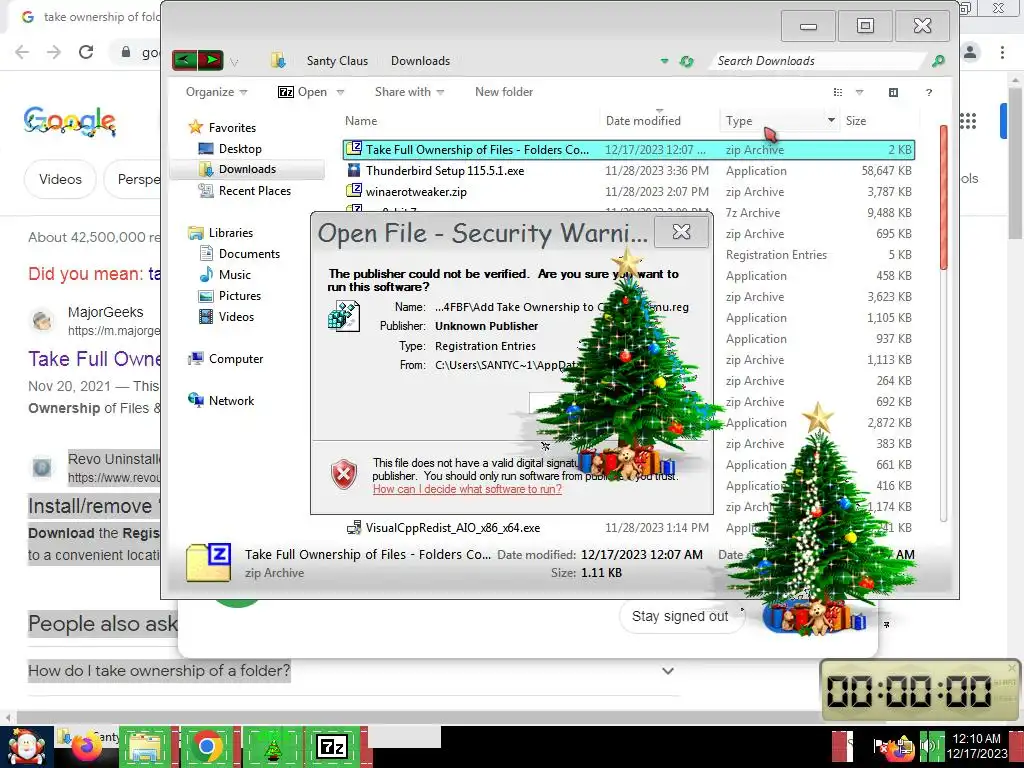The height and width of the screenshot is (768, 1024).
Task: Open the Take Full Ownership result link
Action: pos(95,359)
